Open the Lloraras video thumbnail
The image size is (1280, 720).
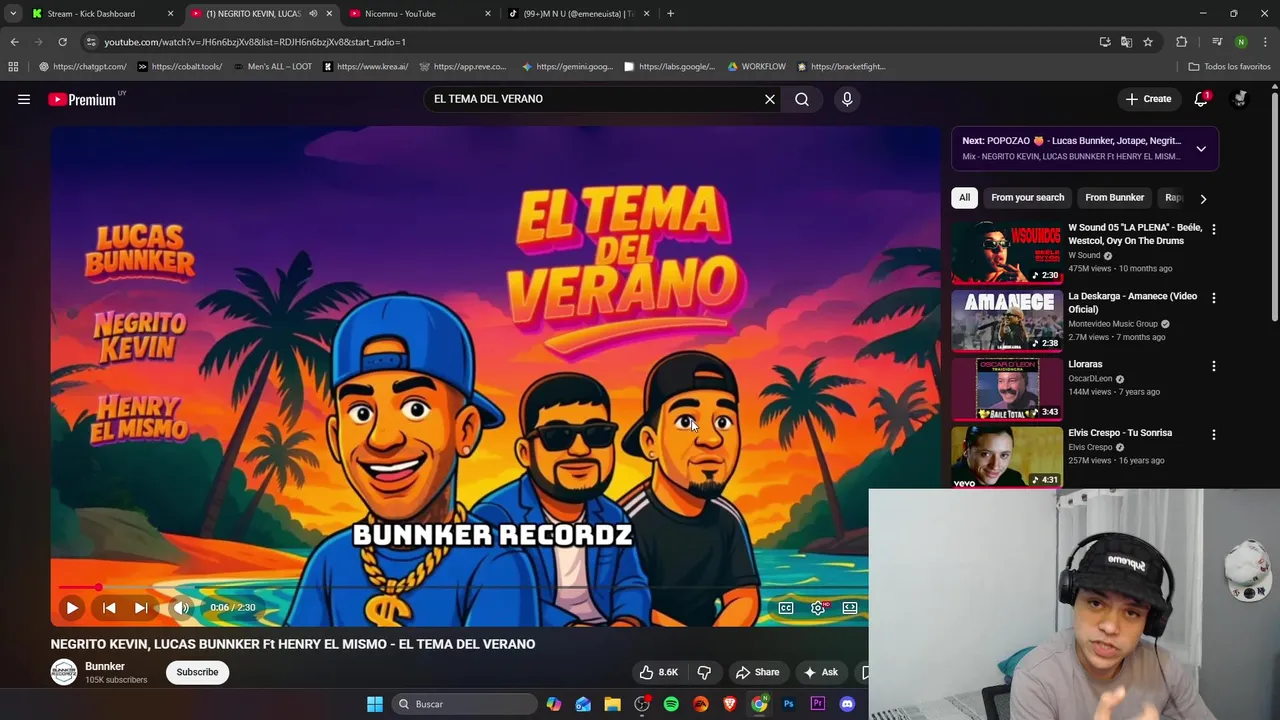point(1007,389)
